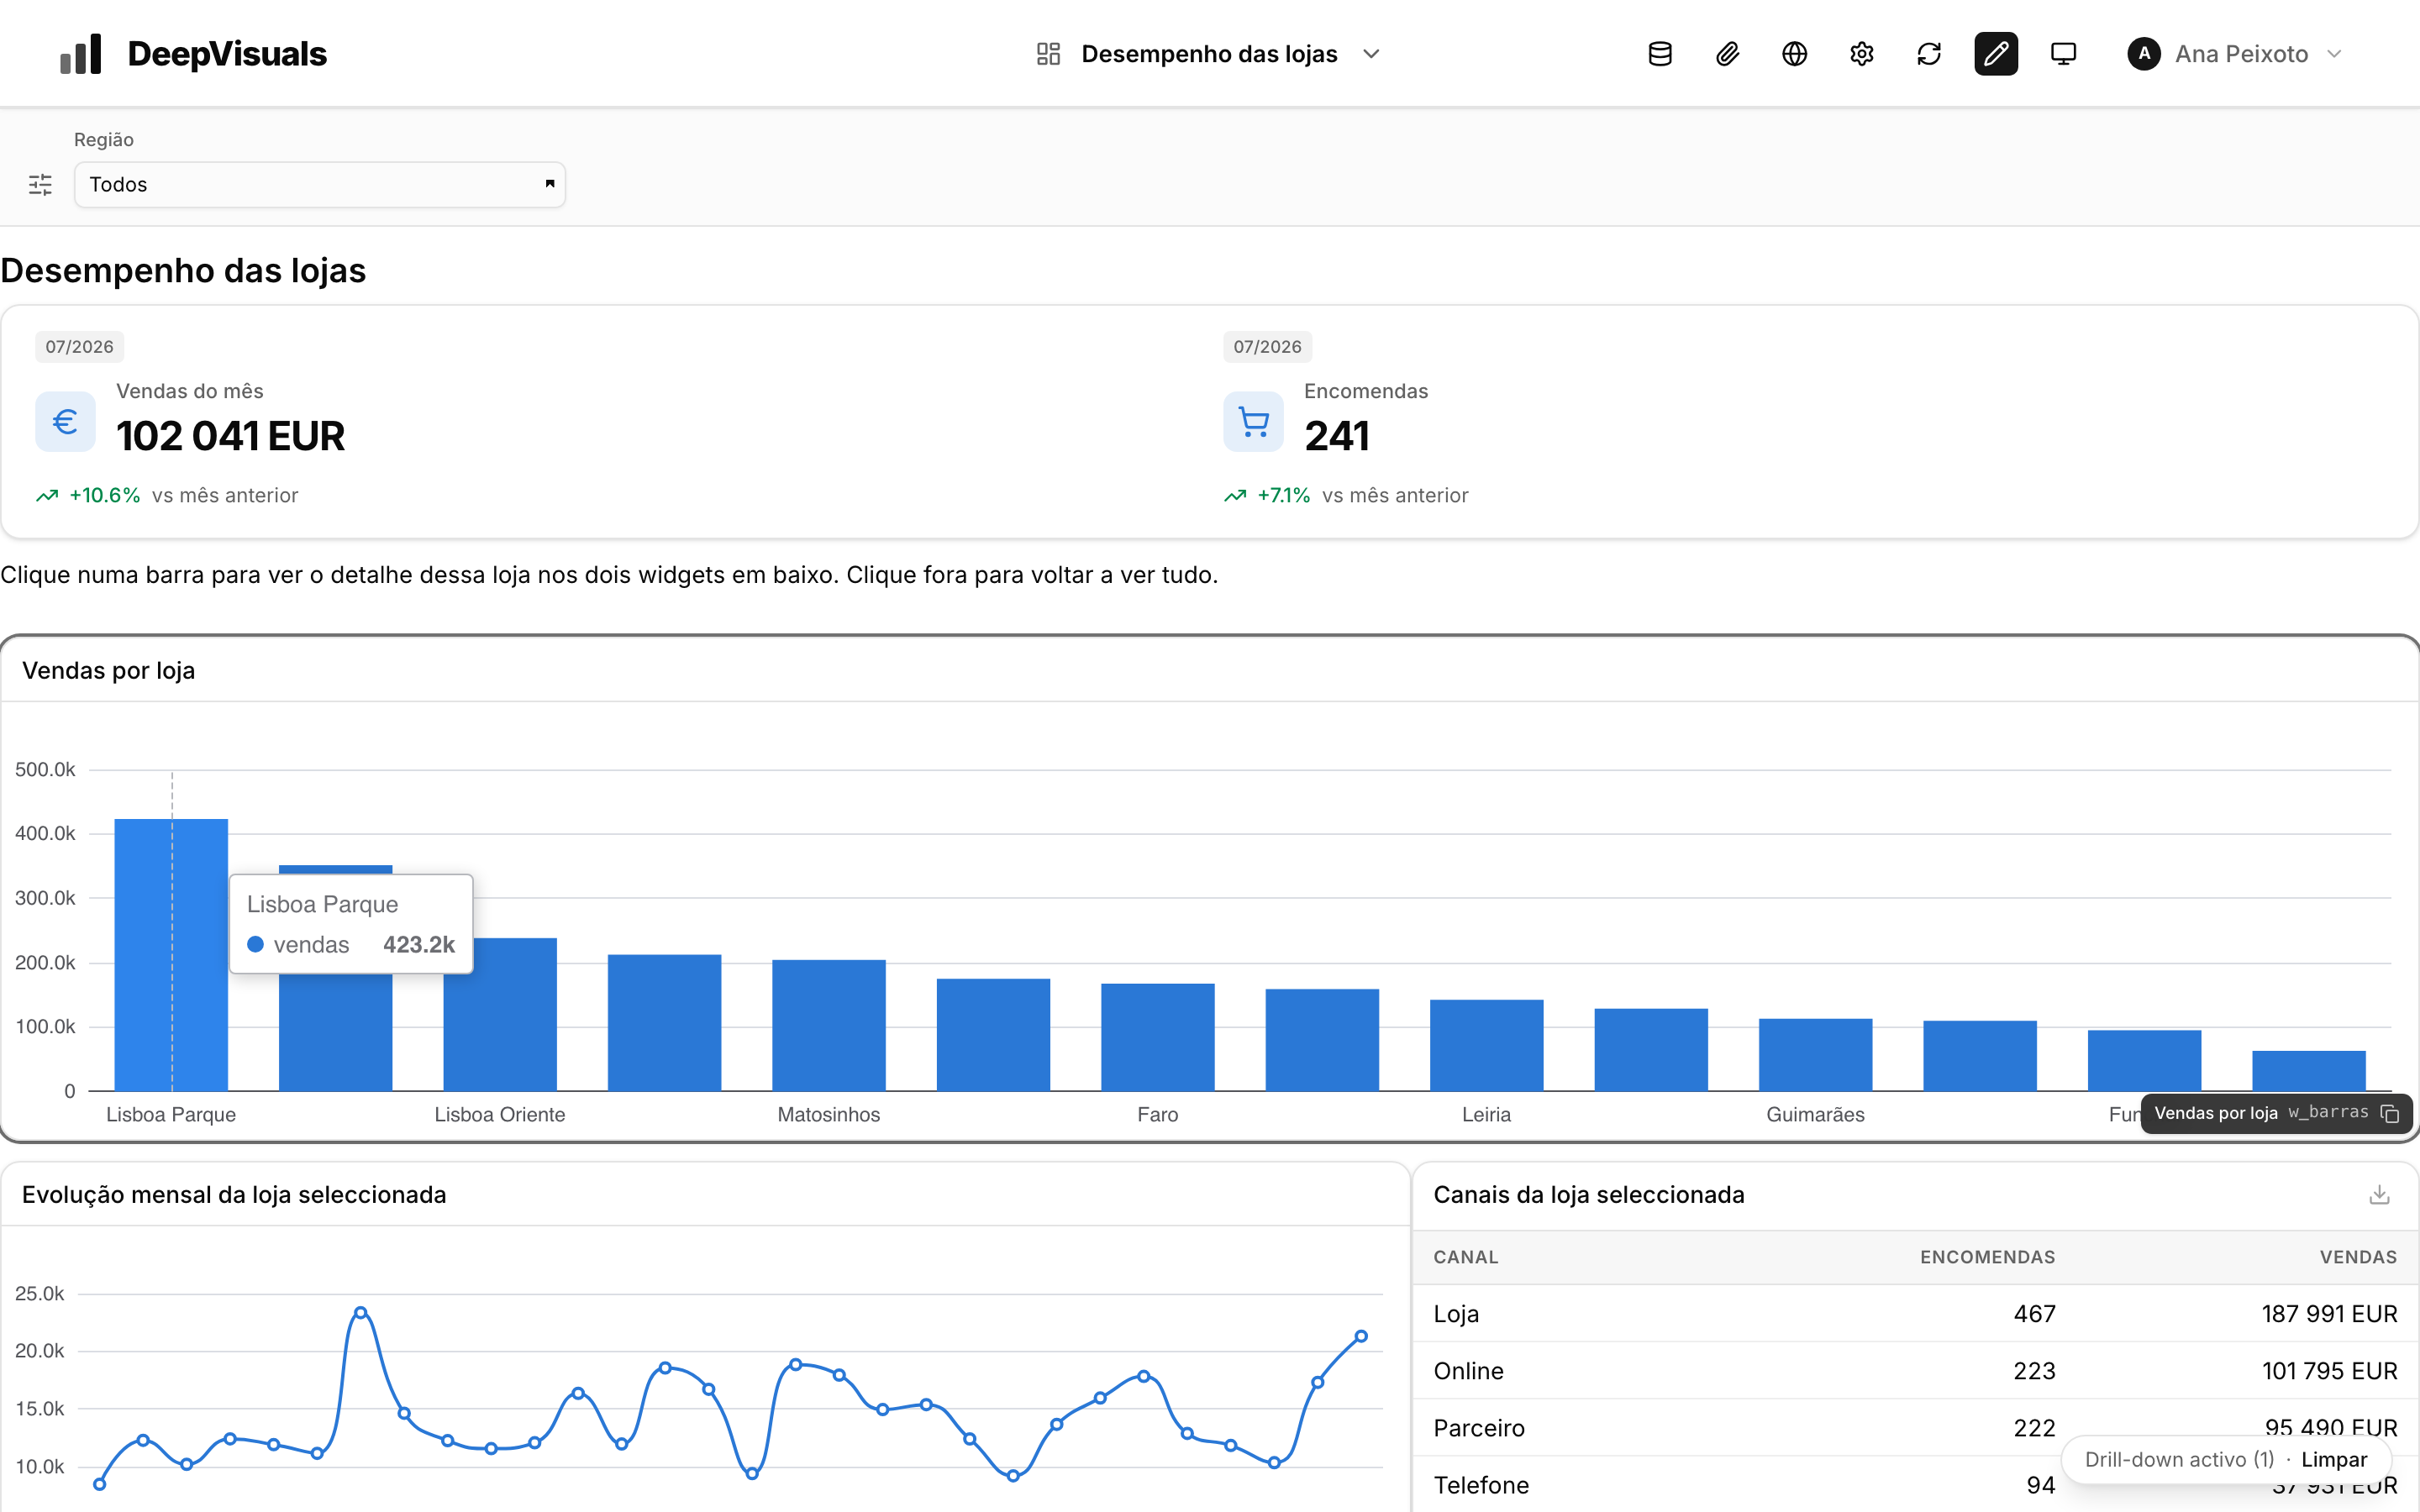Image resolution: width=2420 pixels, height=1512 pixels.
Task: Open the Região Todos dropdown
Action: [320, 185]
